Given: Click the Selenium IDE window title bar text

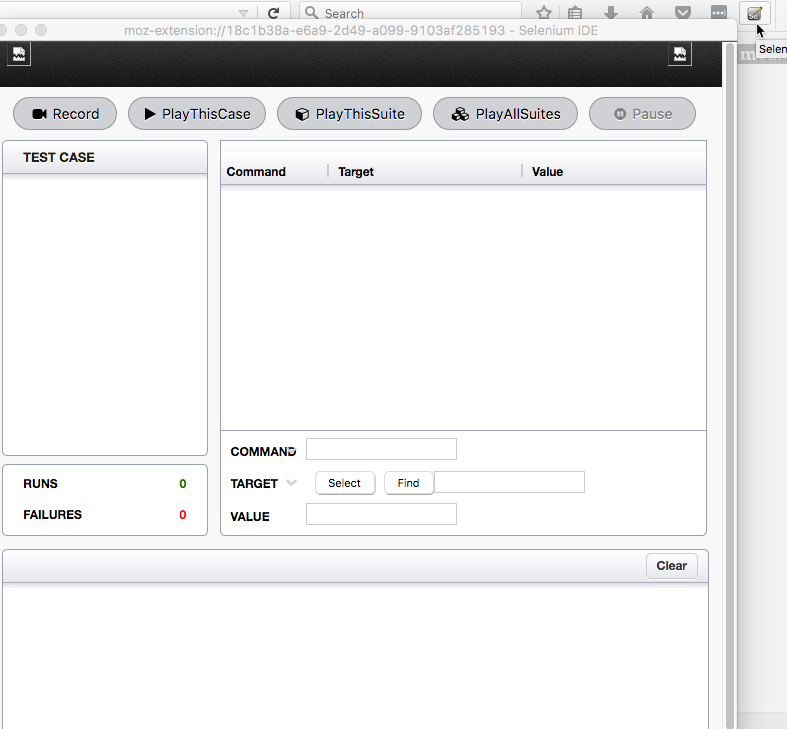Looking at the screenshot, I should point(361,31).
